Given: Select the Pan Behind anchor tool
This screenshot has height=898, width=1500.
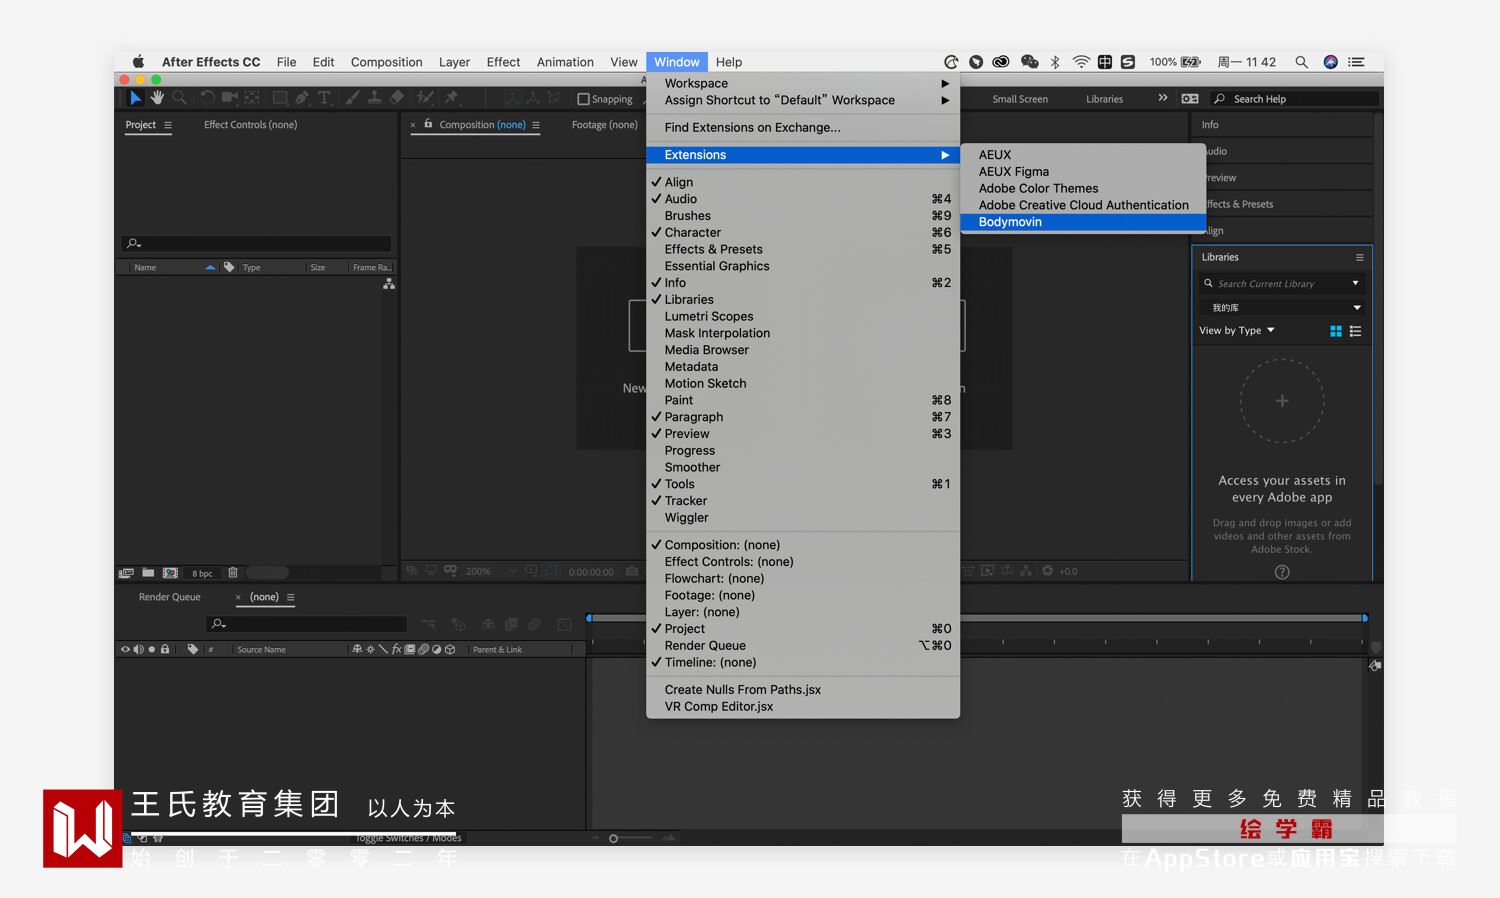Looking at the screenshot, I should 252,98.
